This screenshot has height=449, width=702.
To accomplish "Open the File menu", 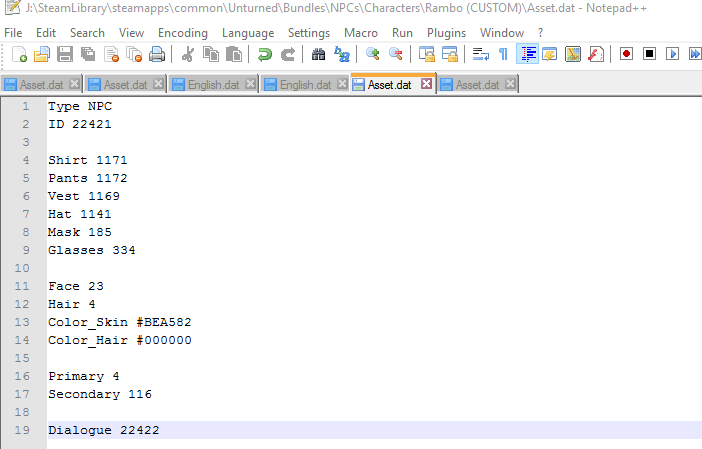I will [x=13, y=33].
